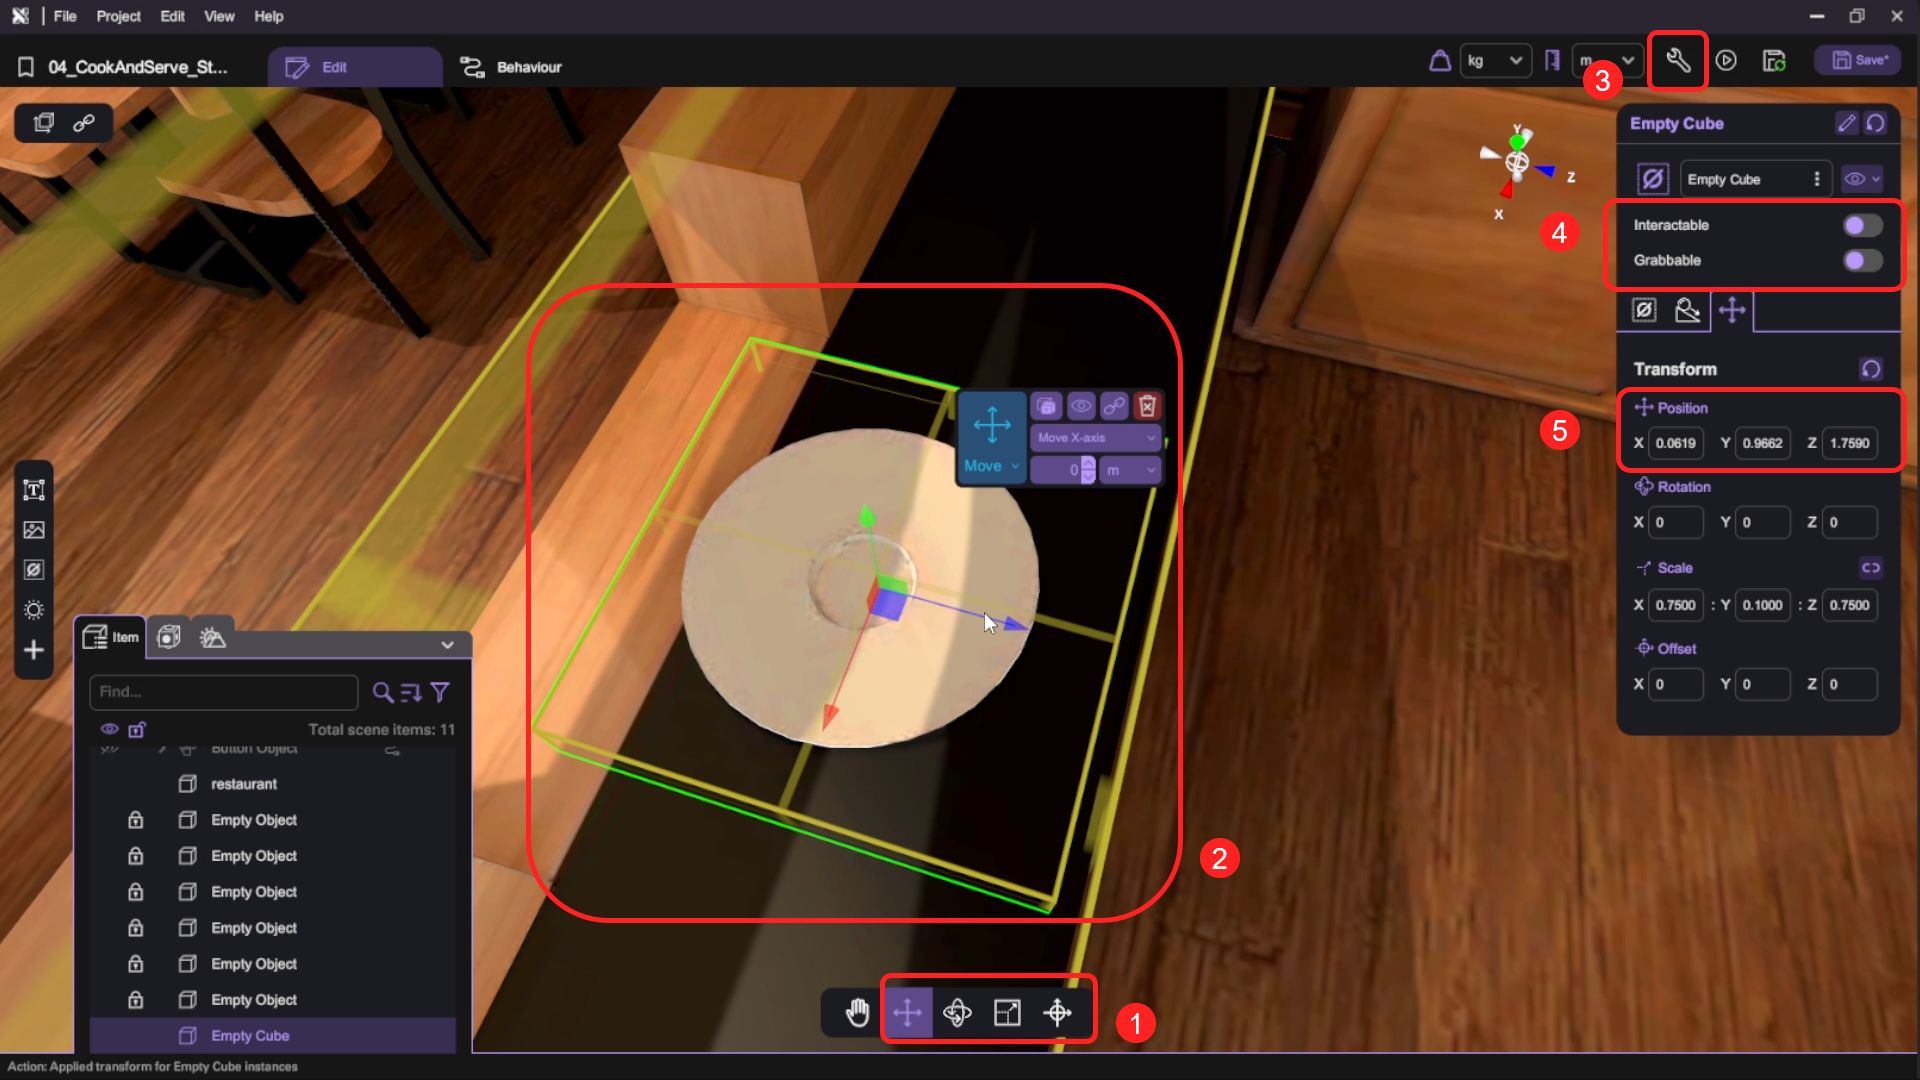The width and height of the screenshot is (1920, 1080).
Task: Click the Save button
Action: click(x=1859, y=61)
